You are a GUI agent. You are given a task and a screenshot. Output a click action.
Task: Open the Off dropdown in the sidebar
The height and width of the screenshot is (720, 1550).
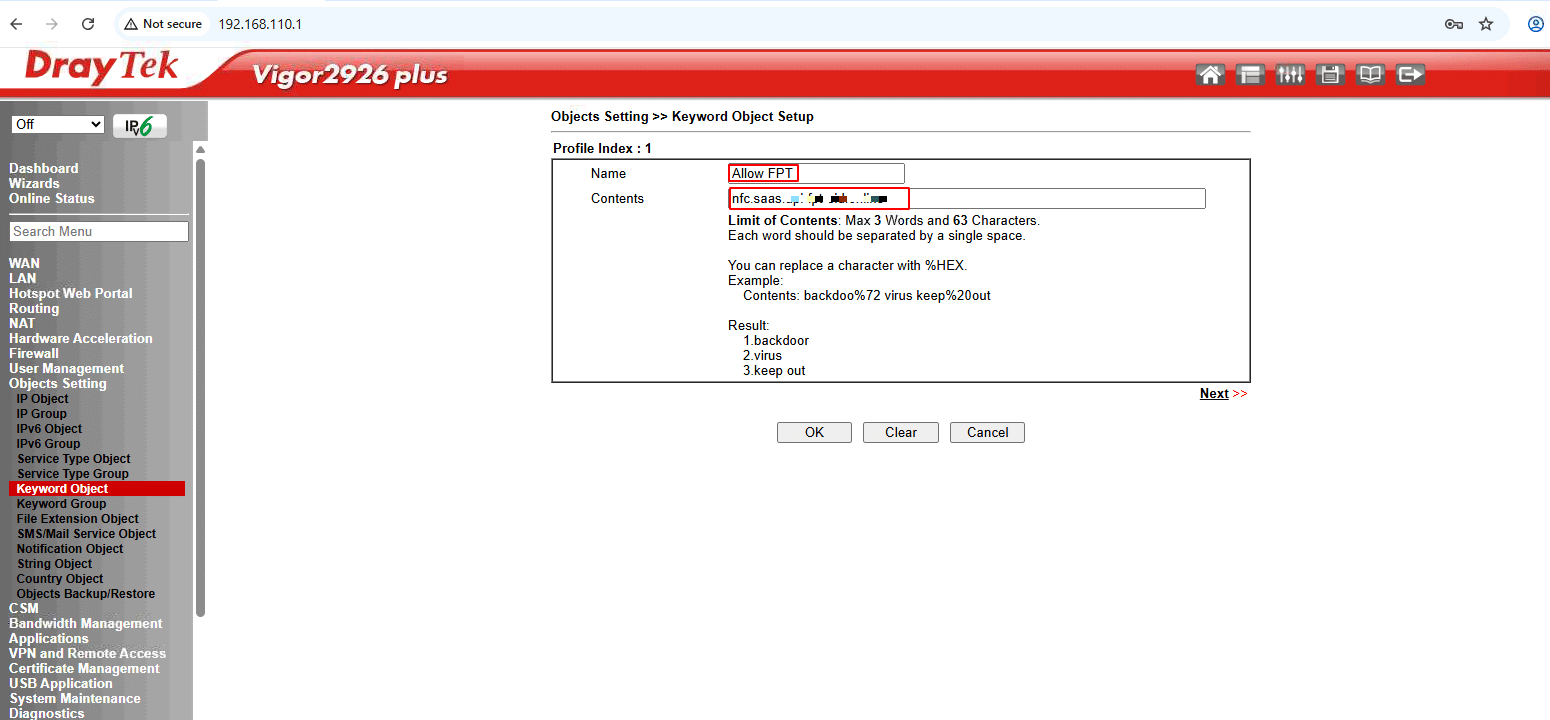58,124
